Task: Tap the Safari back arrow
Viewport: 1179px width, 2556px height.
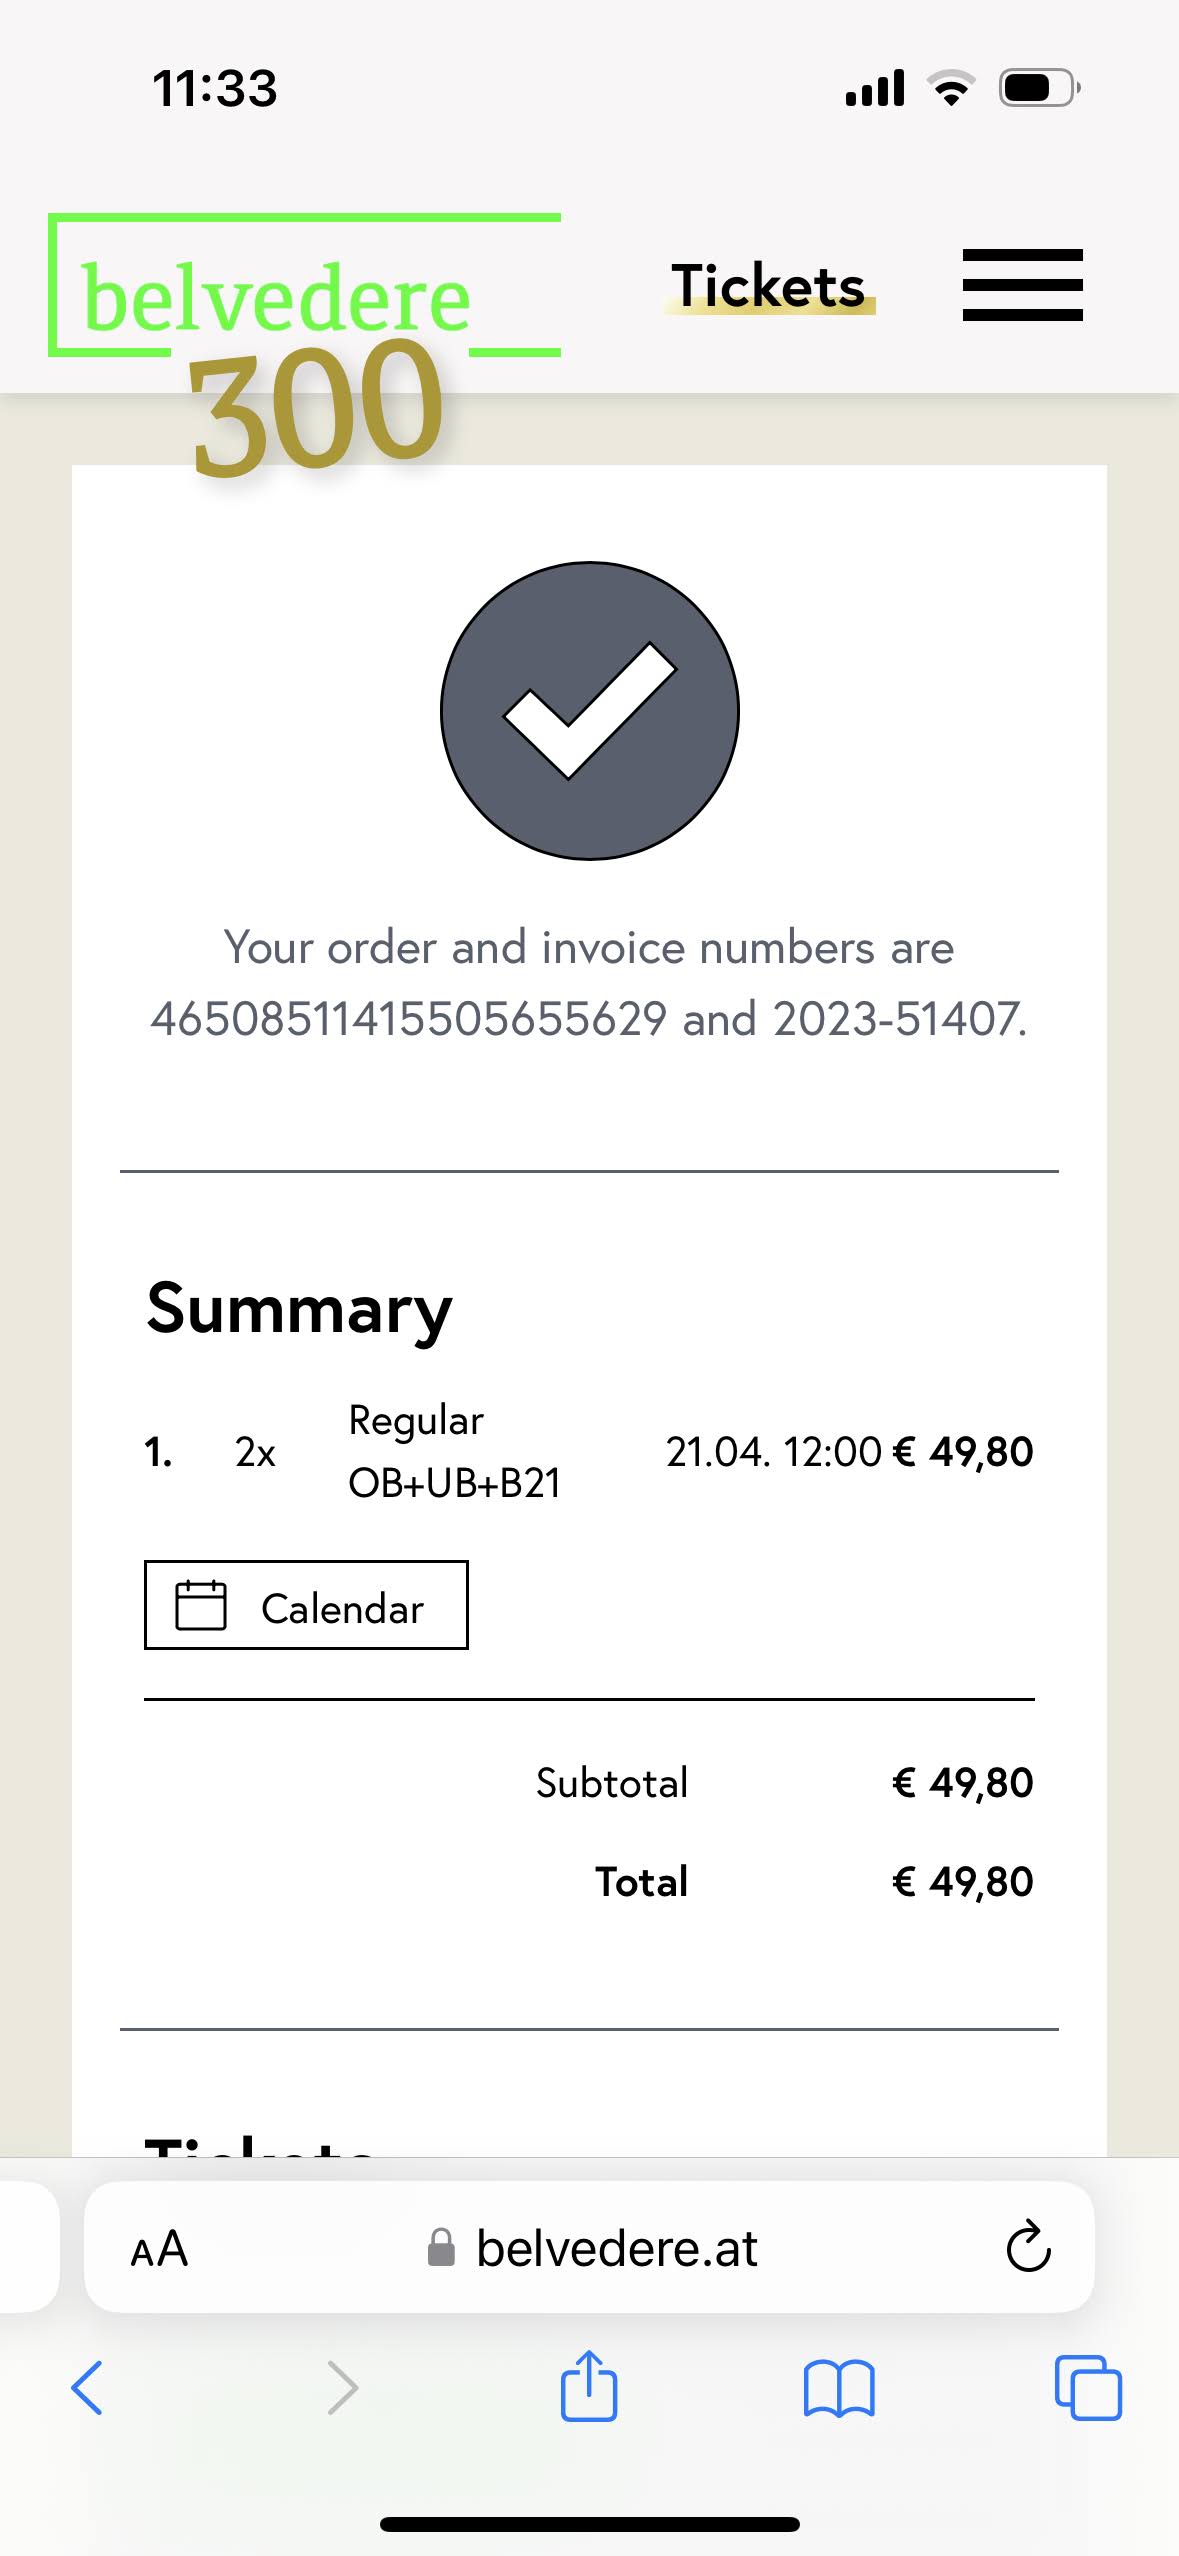Action: tap(87, 2388)
